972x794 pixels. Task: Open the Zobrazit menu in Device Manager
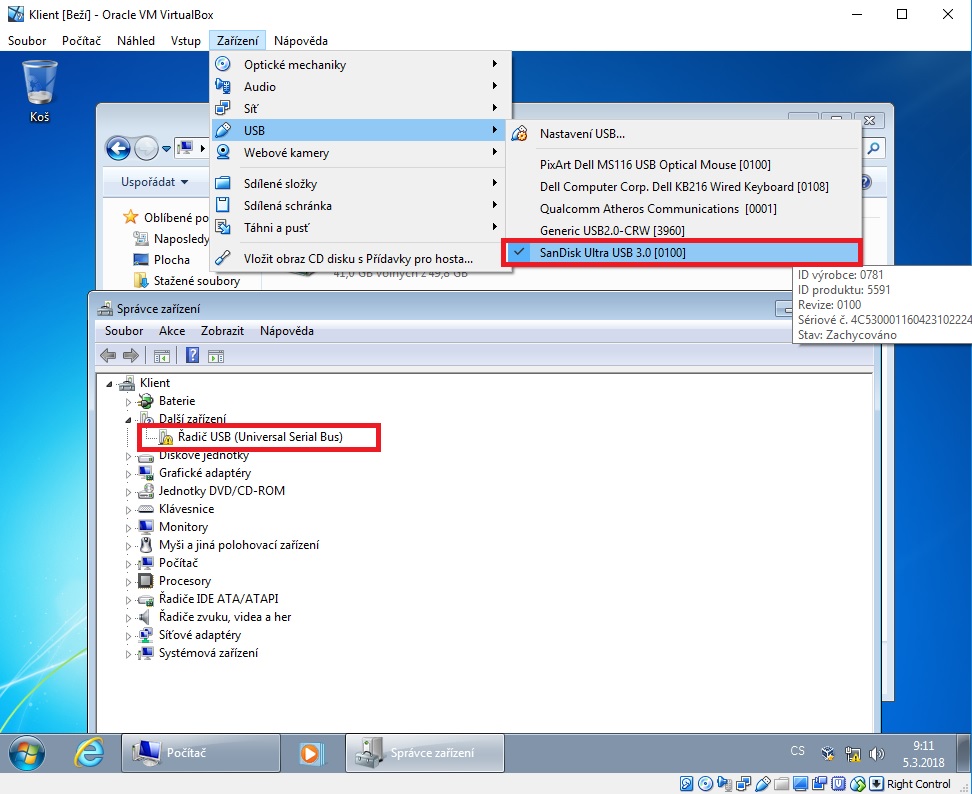pos(222,331)
